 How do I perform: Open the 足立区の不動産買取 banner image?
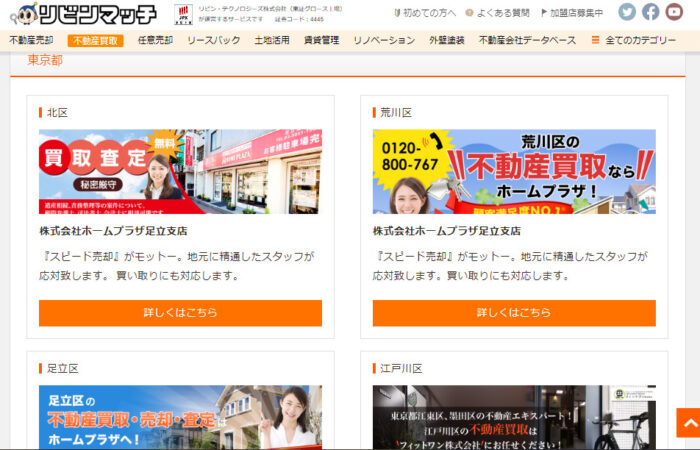(180, 417)
